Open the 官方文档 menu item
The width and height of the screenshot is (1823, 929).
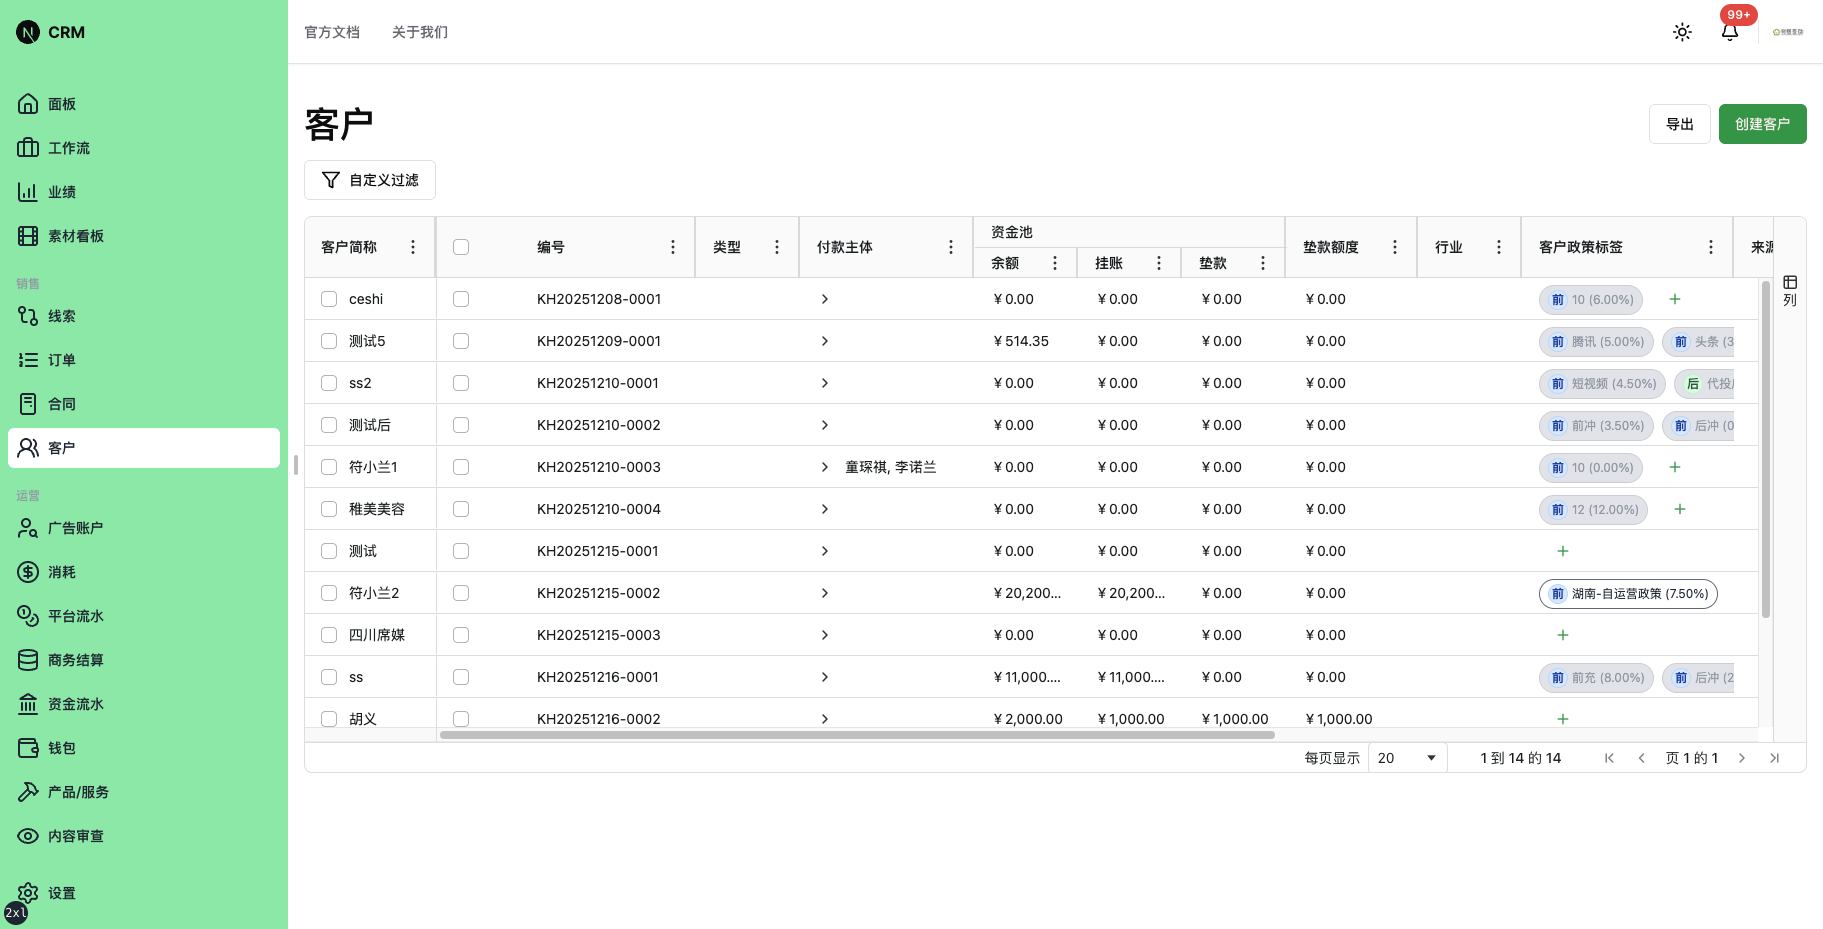coord(332,31)
